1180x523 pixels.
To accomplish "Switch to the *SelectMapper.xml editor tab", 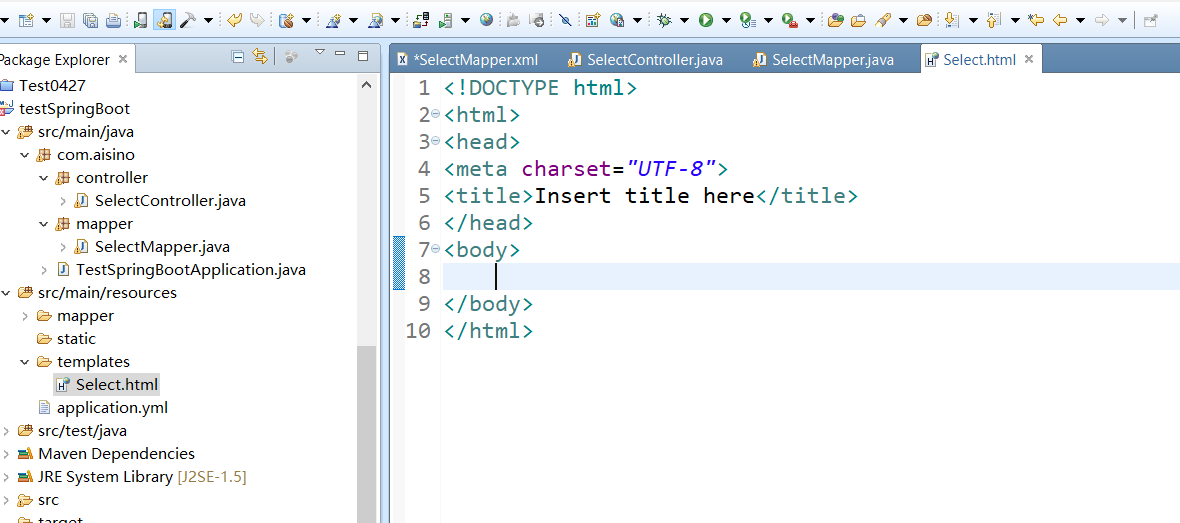I will pyautogui.click(x=467, y=59).
